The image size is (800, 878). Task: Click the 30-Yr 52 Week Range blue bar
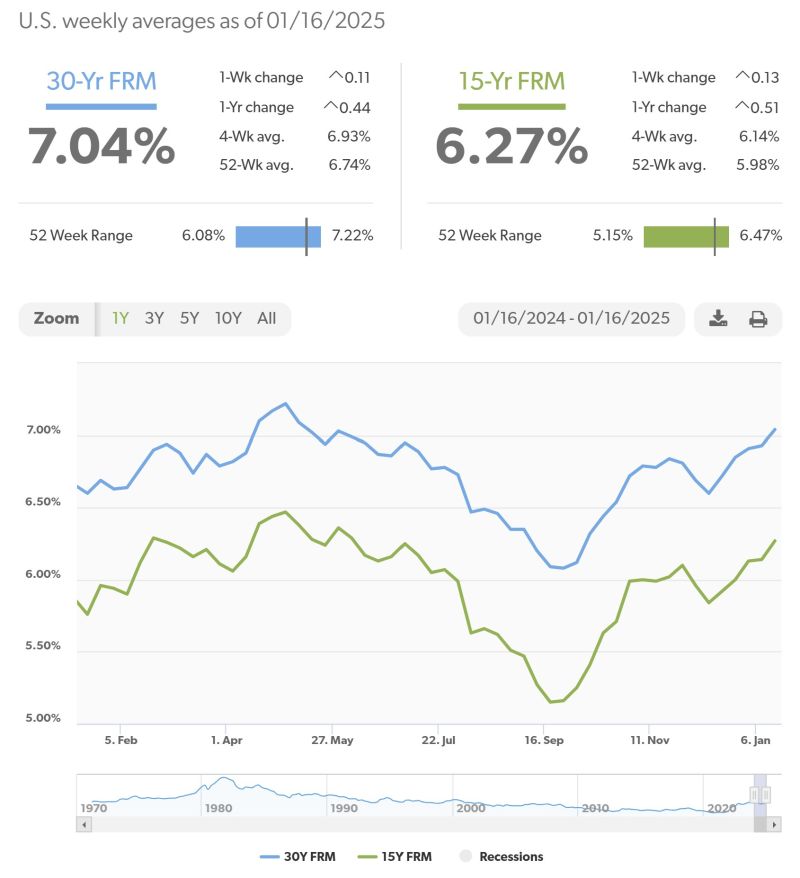pos(278,236)
